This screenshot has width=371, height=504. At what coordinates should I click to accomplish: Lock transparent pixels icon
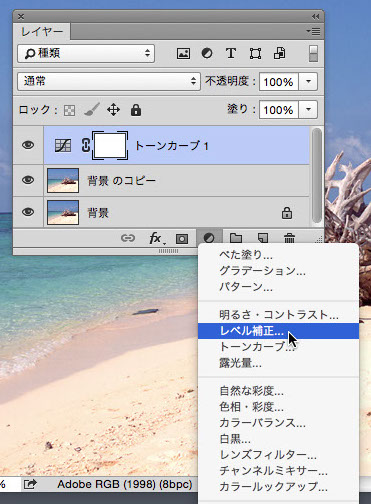click(x=69, y=110)
